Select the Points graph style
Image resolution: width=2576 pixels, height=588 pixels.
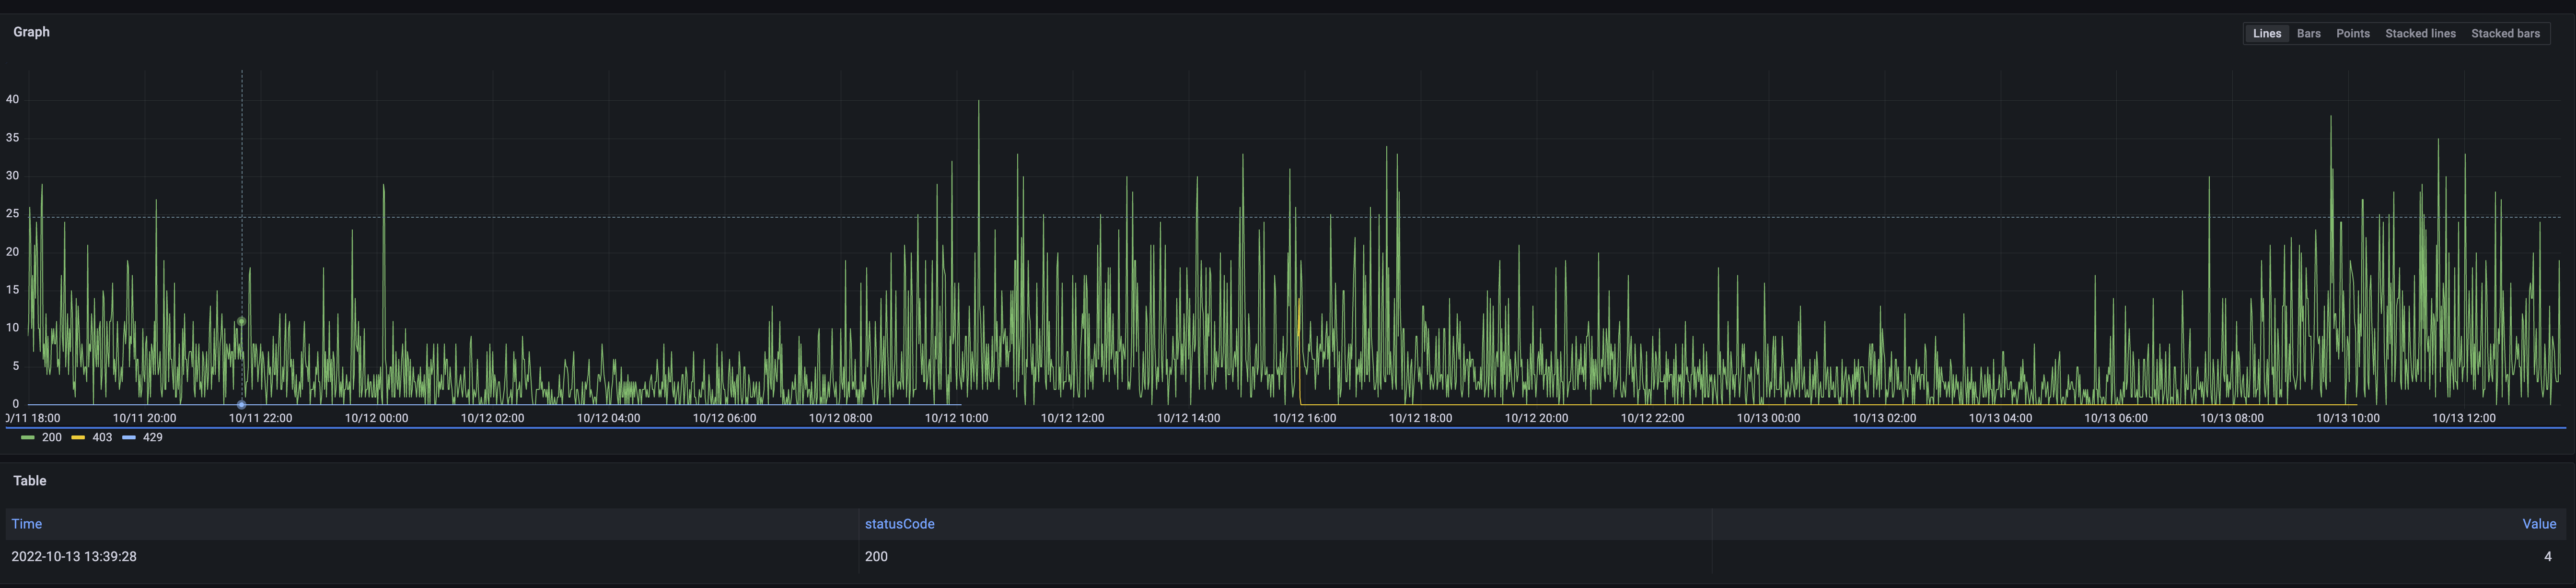[x=2352, y=34]
